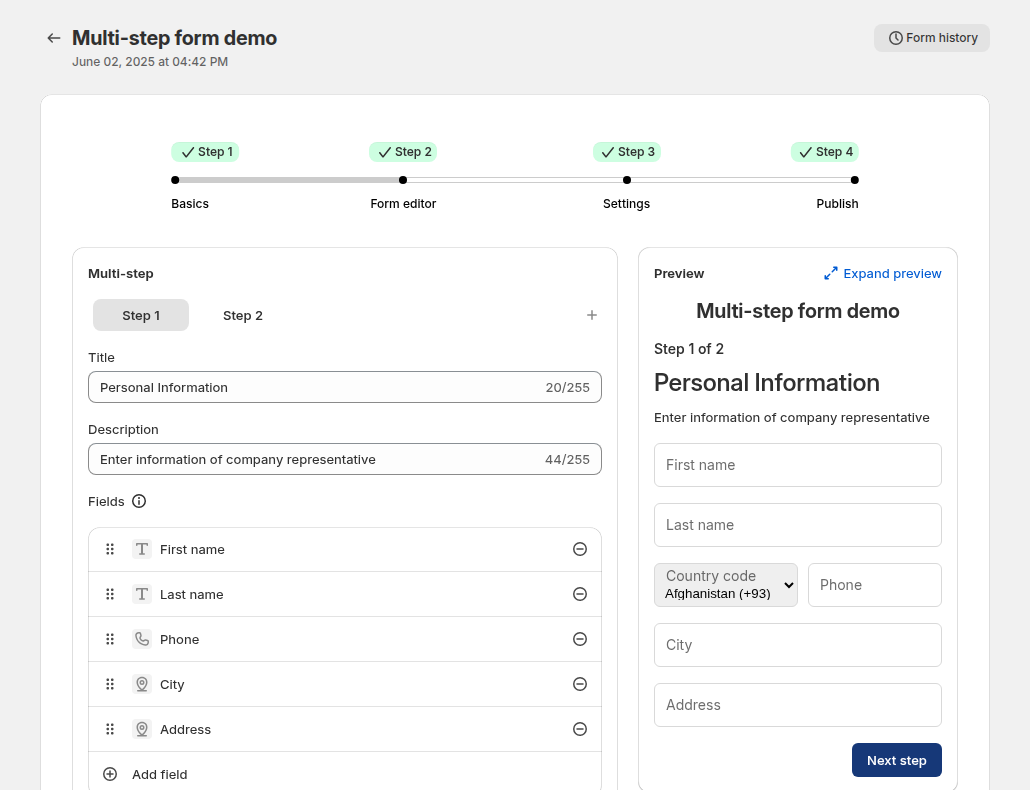Click the Next step button
1030x790 pixels.
click(897, 760)
